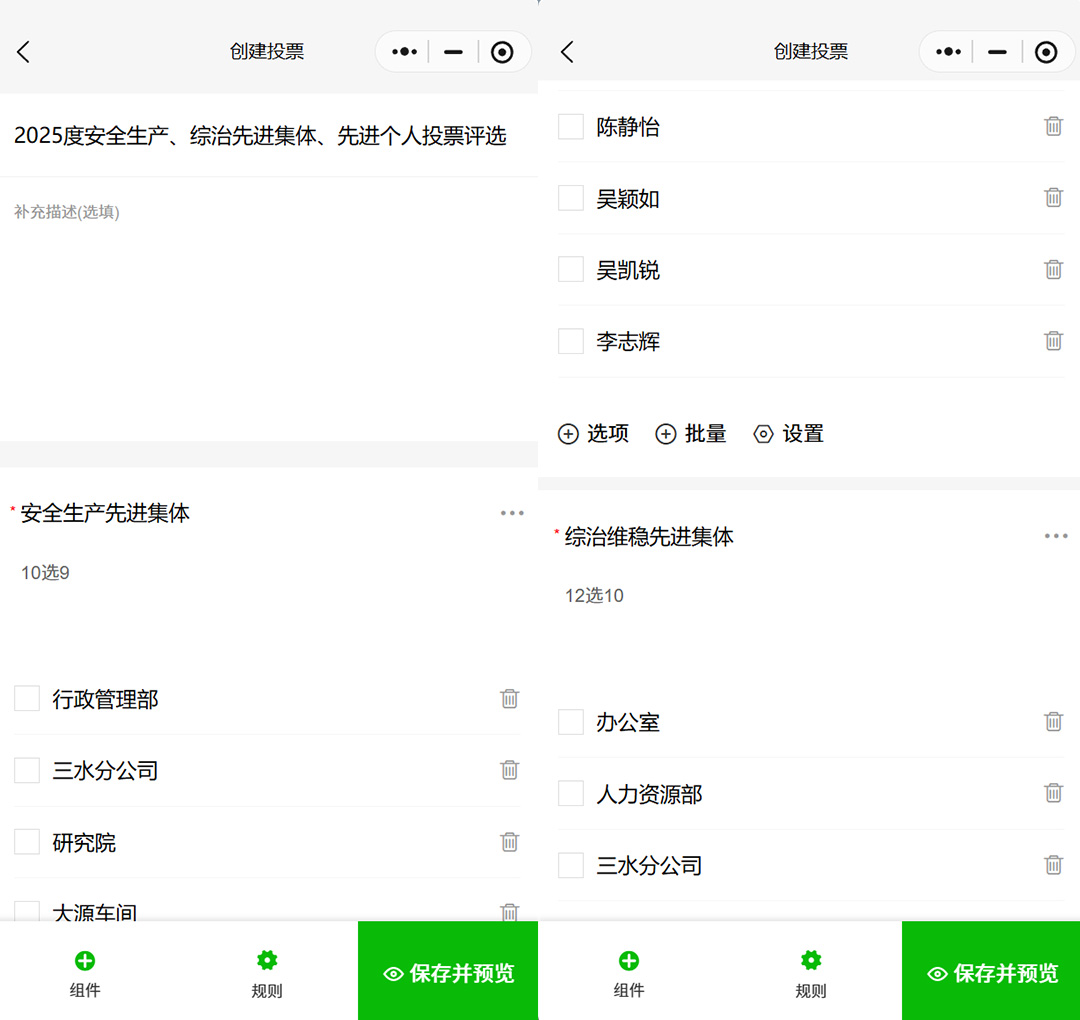Delete the 陈静怡 candidate entry
The height and width of the screenshot is (1020, 1080).
[x=1053, y=126]
